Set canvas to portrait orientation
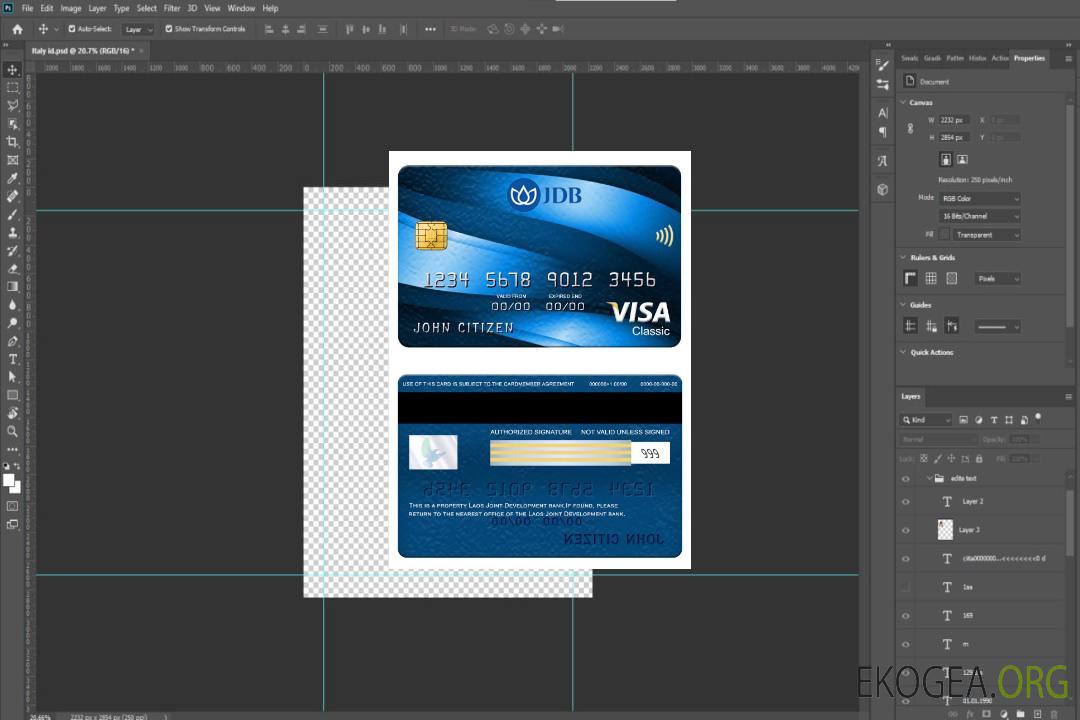 [946, 160]
